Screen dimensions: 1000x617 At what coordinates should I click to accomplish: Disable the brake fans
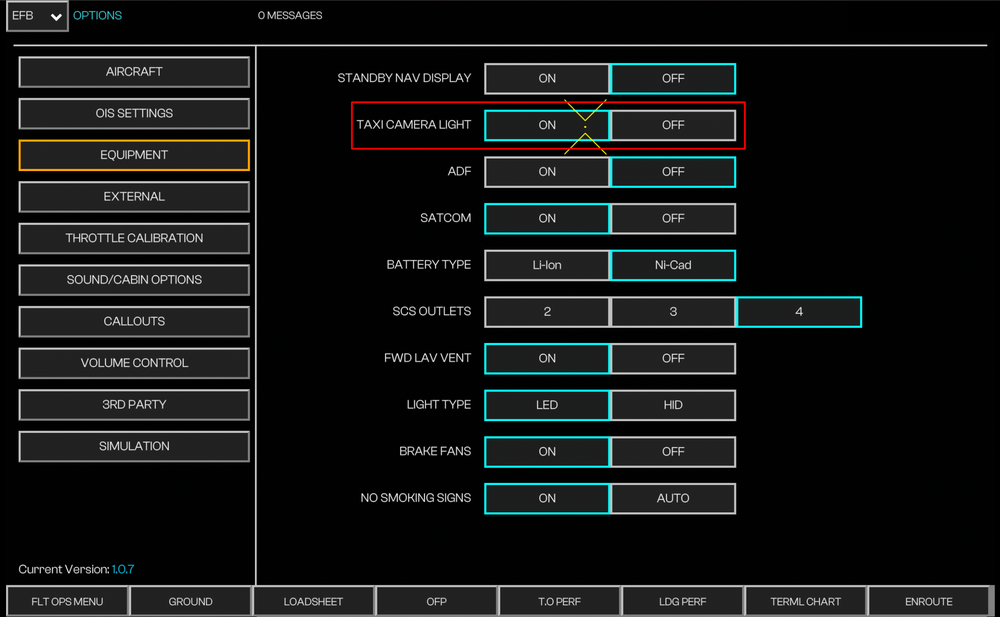coord(673,452)
